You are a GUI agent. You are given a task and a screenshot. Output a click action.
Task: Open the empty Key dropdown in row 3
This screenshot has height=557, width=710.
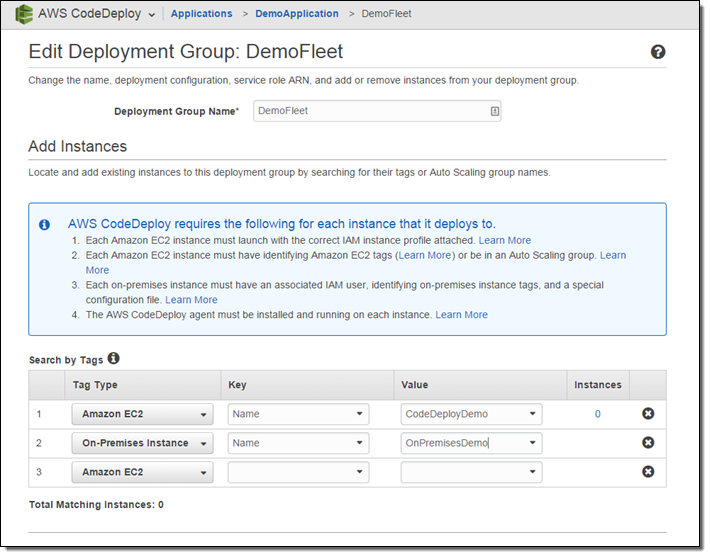point(298,472)
